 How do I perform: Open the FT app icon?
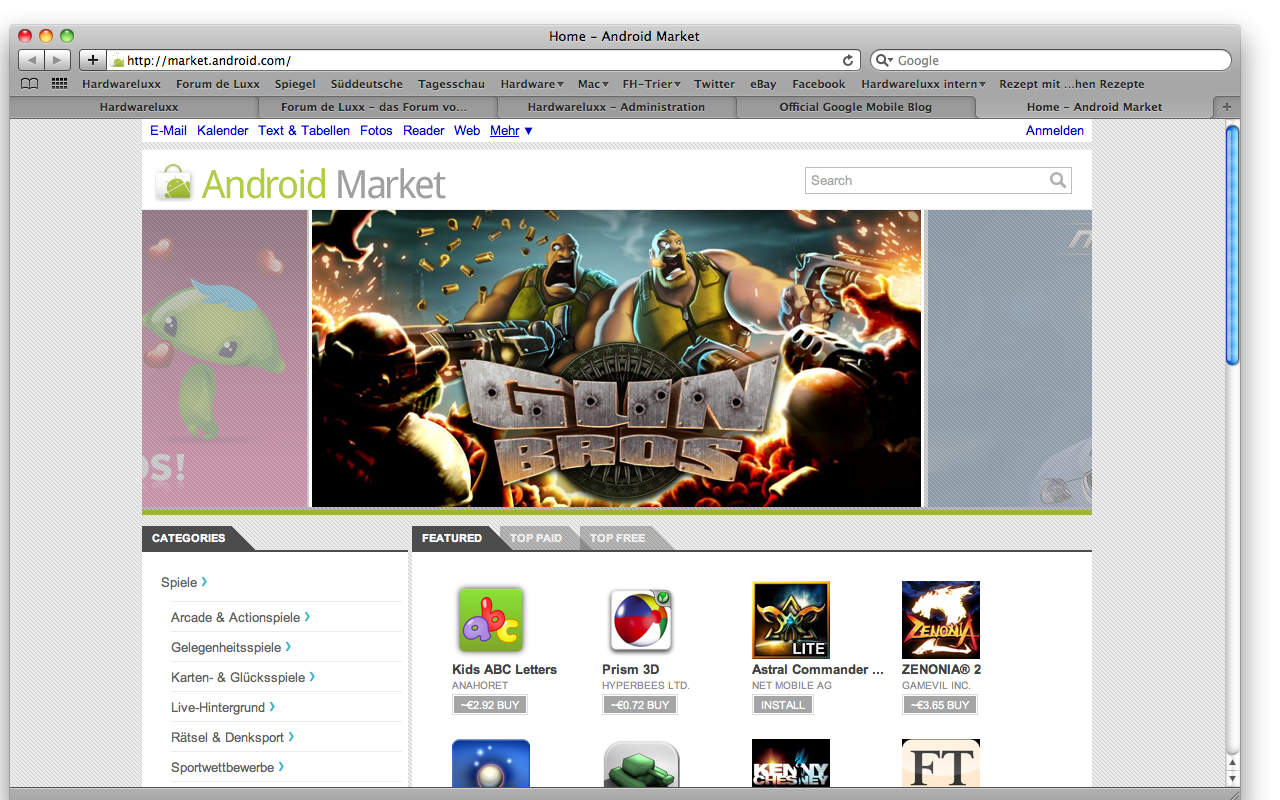(x=941, y=764)
